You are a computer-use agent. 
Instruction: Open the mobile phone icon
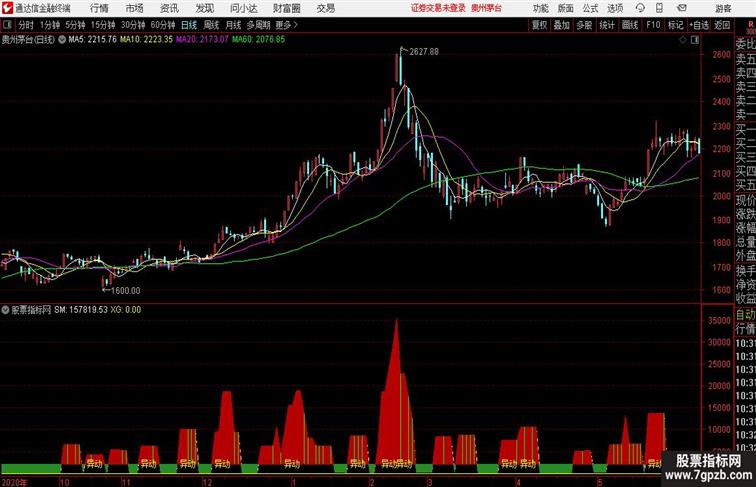659,8
